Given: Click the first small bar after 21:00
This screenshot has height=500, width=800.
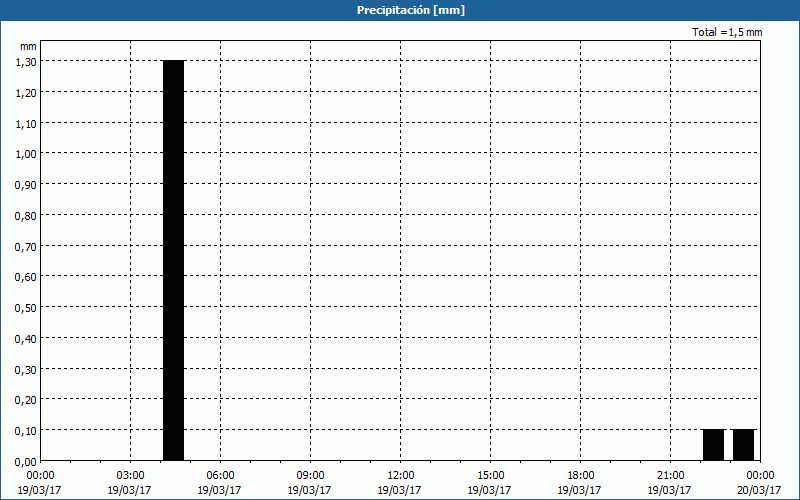Looking at the screenshot, I should [x=713, y=445].
